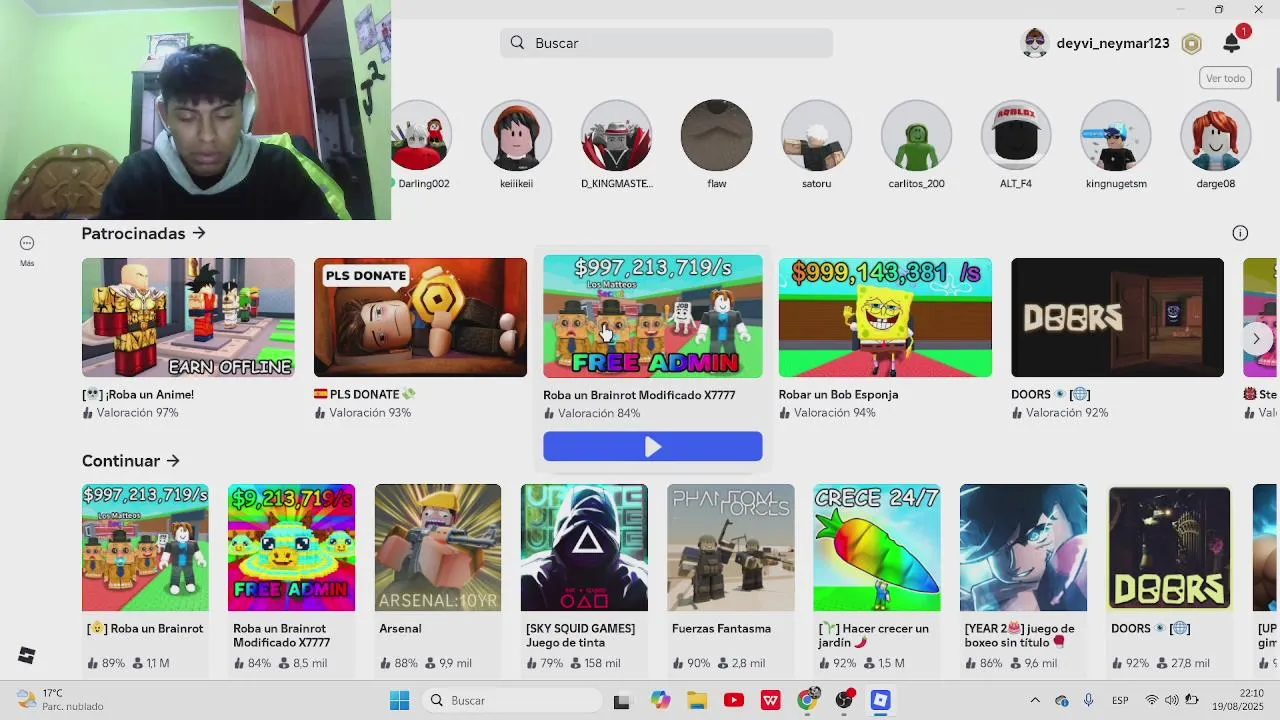Click the Roblox logo icon in the sidebar
The image size is (1280, 720).
click(x=27, y=656)
